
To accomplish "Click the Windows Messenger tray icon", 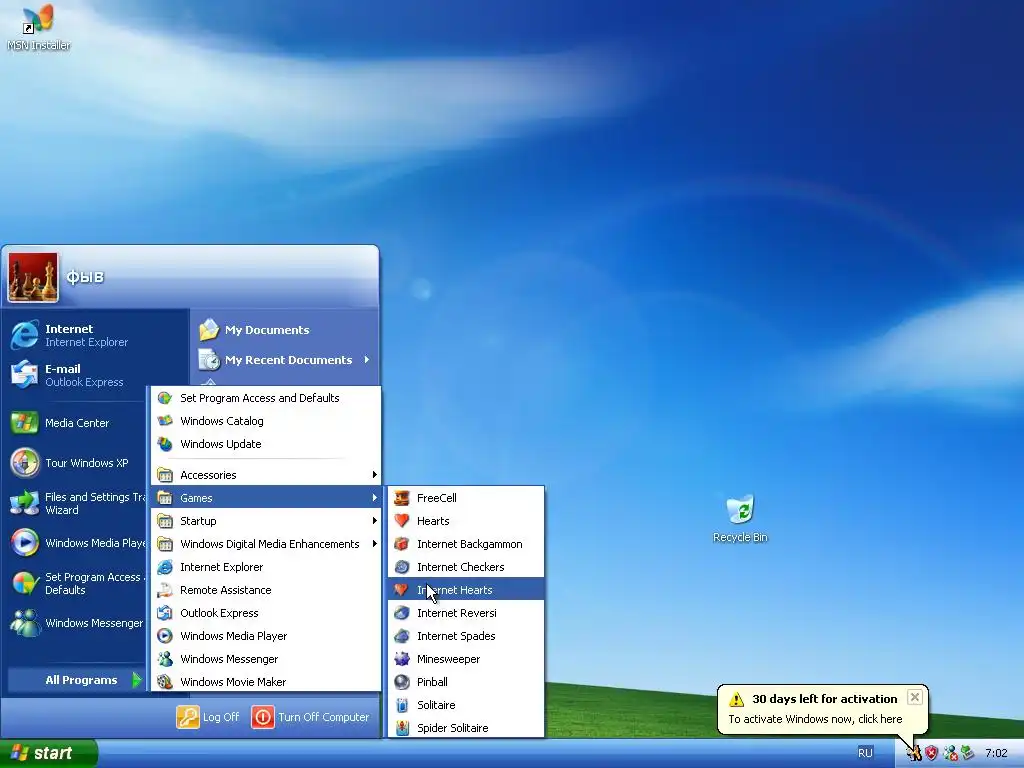I will point(950,753).
